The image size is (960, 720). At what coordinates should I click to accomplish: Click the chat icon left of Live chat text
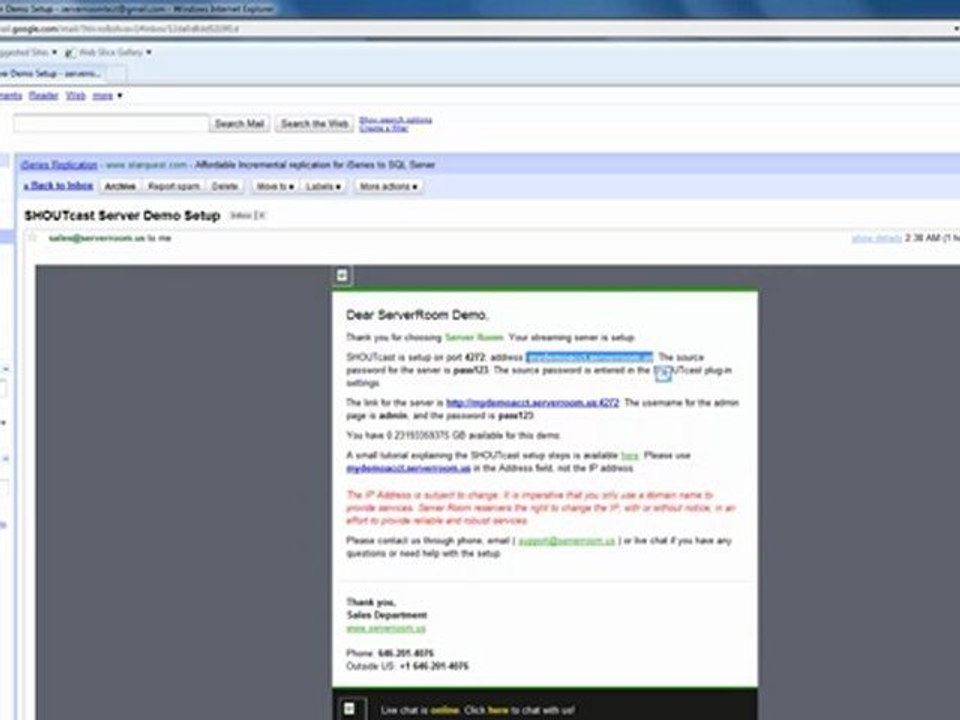tap(350, 708)
